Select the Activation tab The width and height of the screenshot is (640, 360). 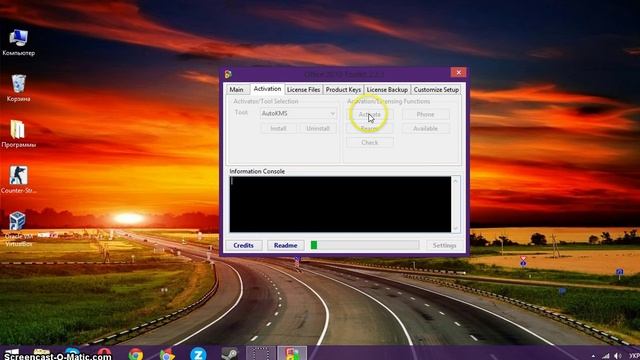point(267,89)
